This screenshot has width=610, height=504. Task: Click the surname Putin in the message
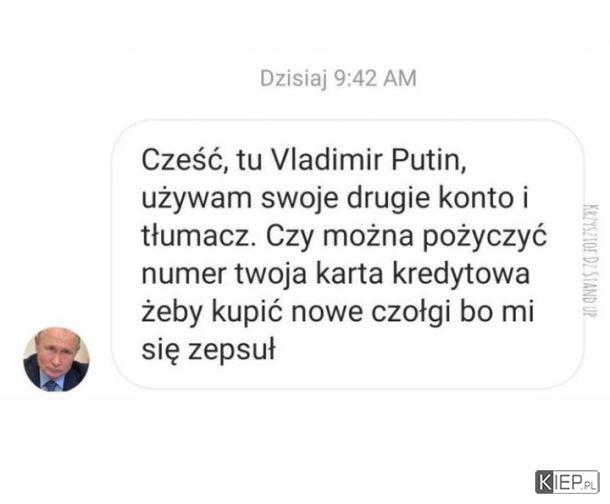[428, 160]
